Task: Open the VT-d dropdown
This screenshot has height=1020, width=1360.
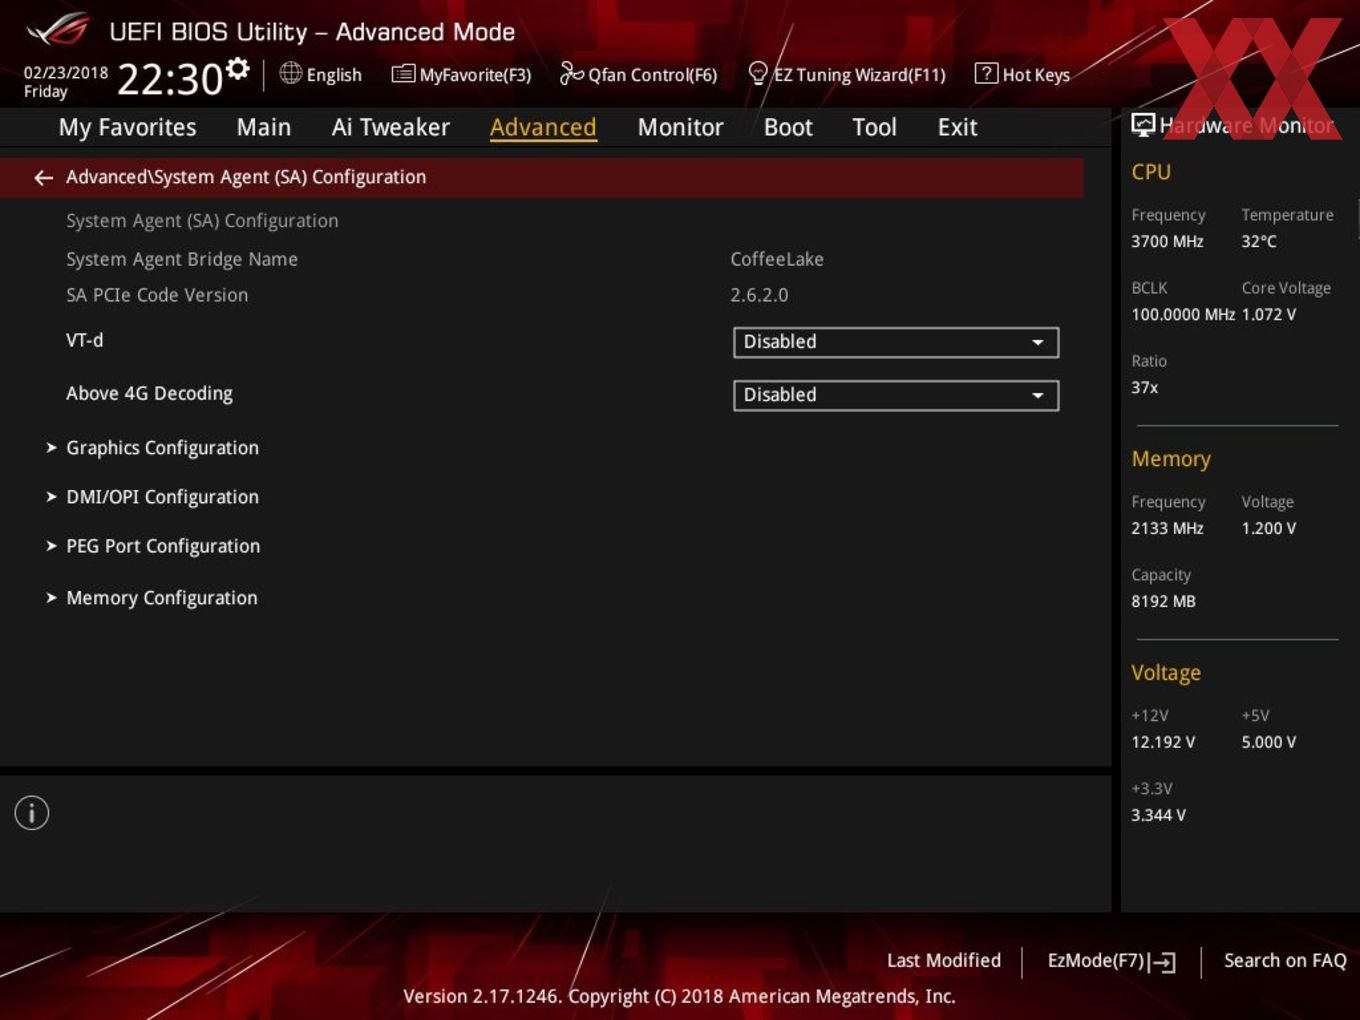Action: click(x=896, y=342)
